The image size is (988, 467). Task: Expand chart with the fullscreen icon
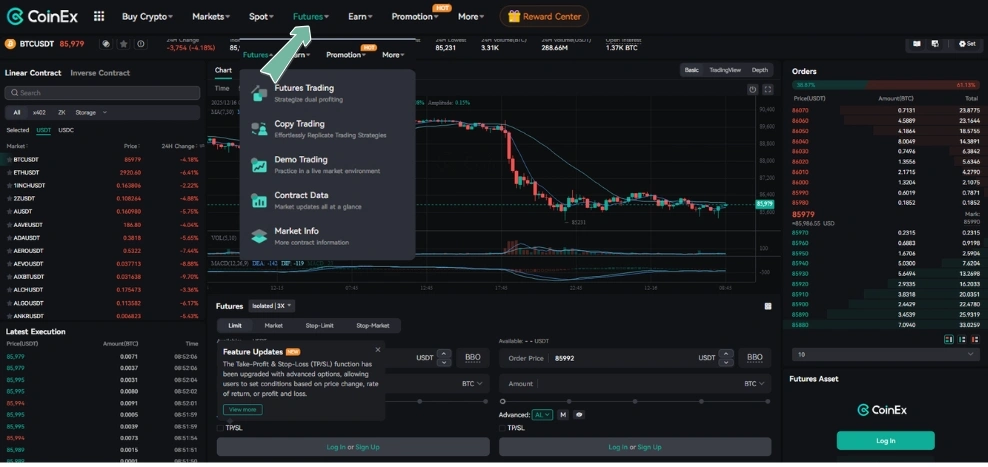[x=767, y=89]
